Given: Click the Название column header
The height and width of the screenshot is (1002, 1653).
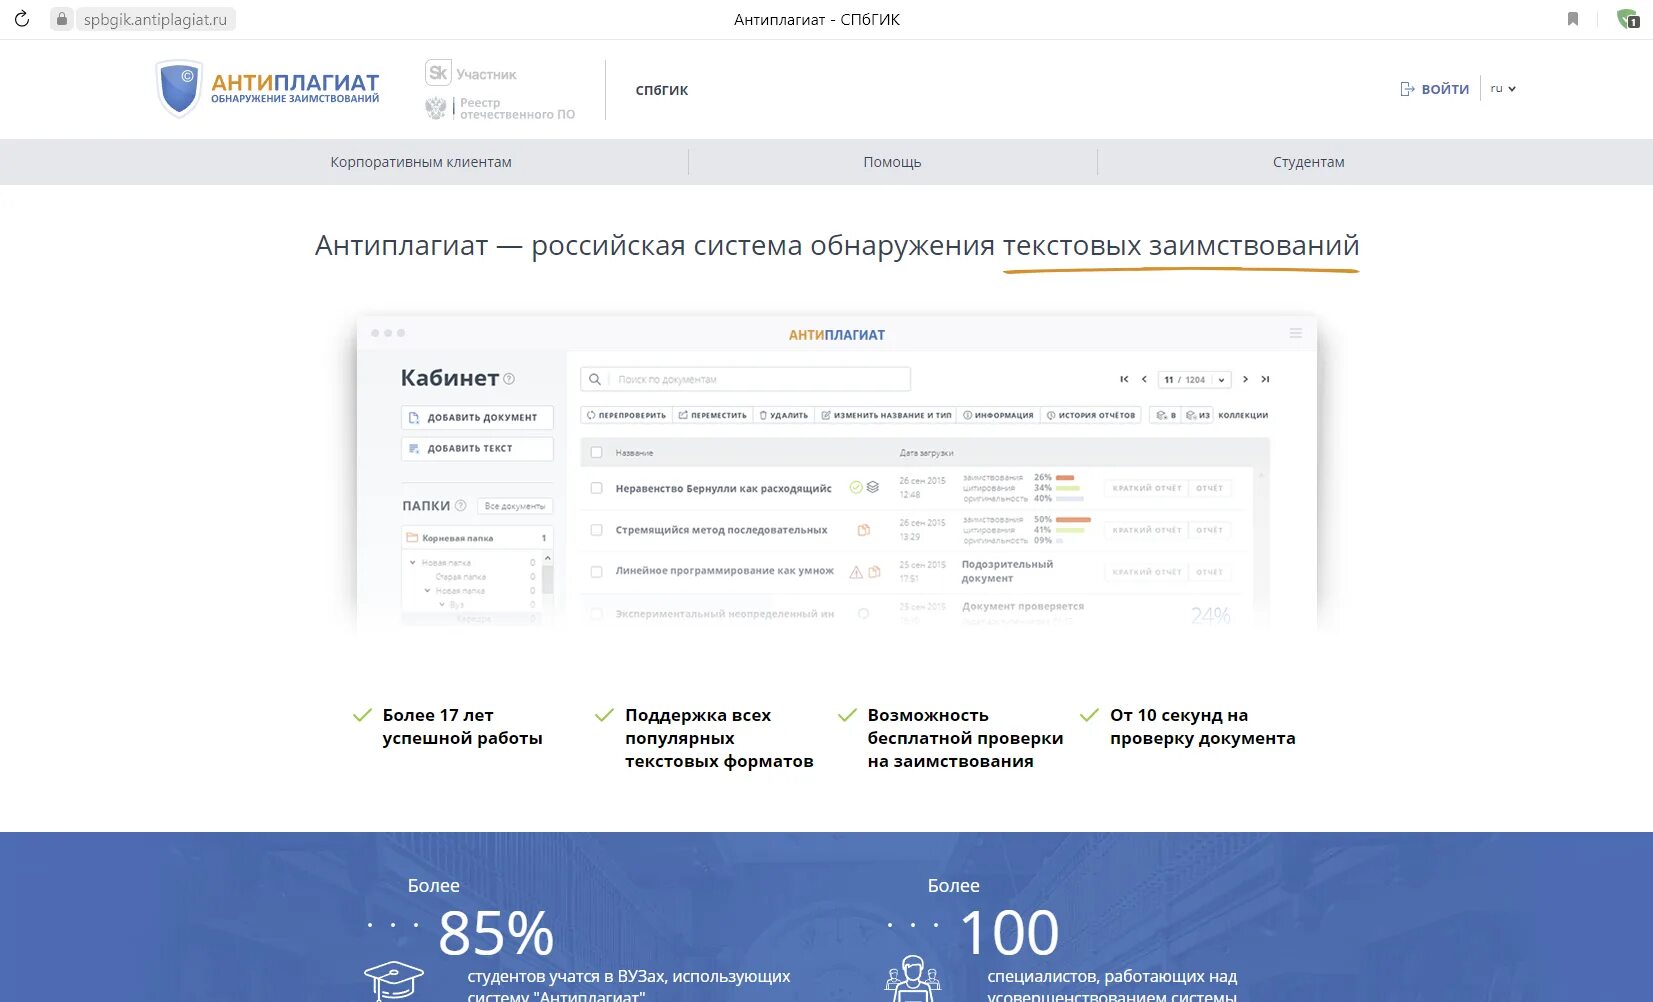Looking at the screenshot, I should coord(634,453).
